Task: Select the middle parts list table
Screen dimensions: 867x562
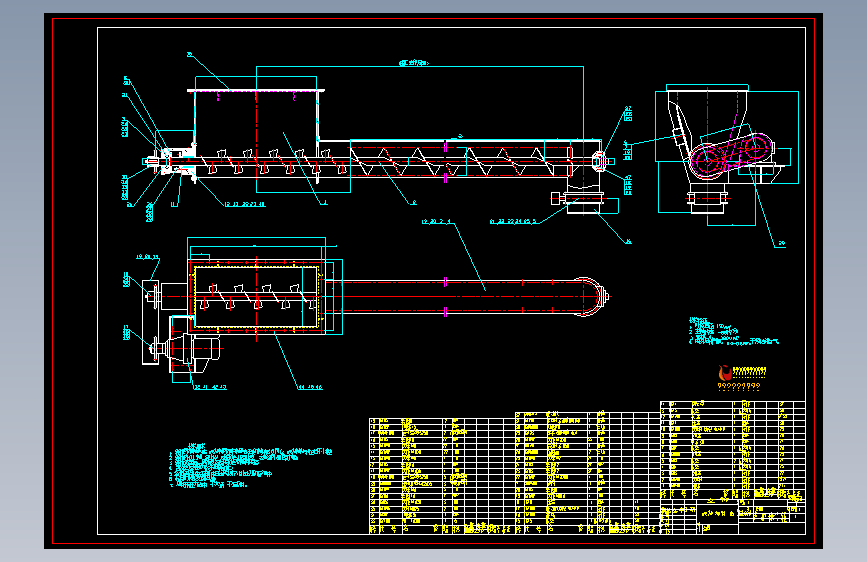Action: pos(587,472)
